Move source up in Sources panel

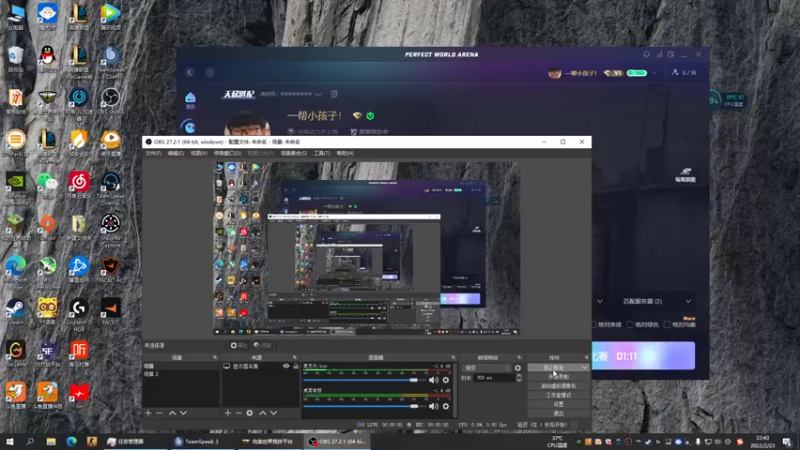click(263, 413)
